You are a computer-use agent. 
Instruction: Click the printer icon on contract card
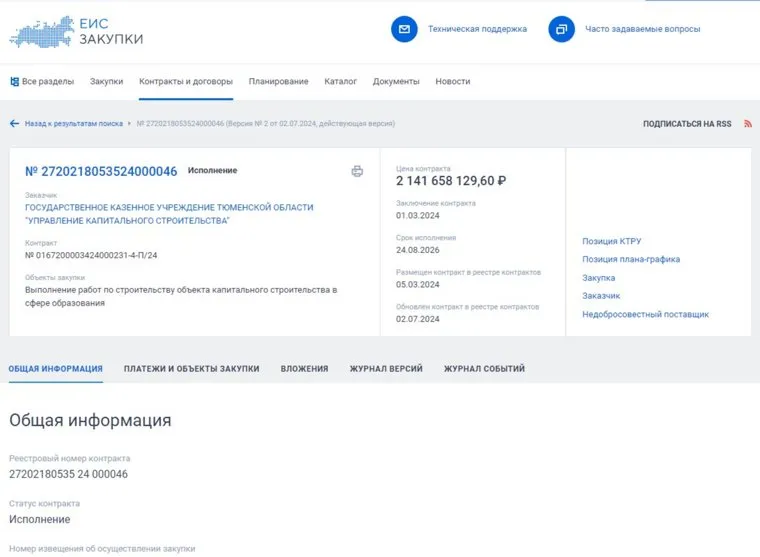[x=357, y=171]
